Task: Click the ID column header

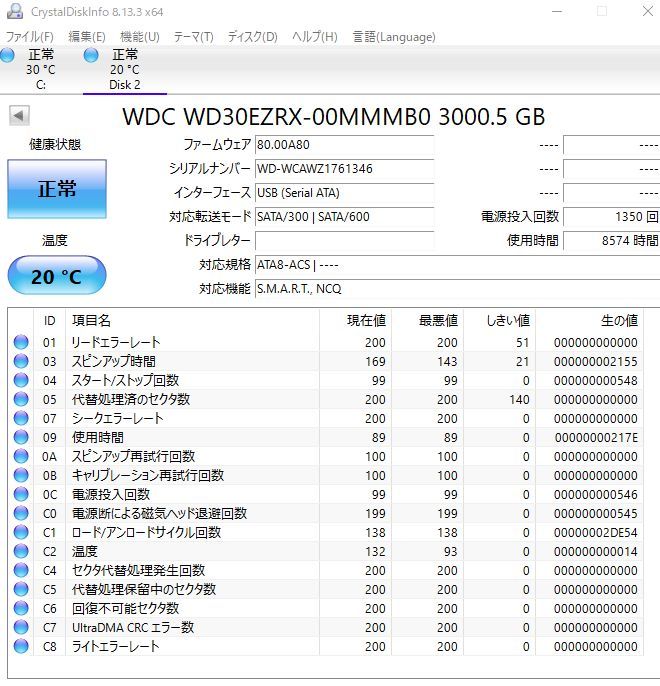Action: tap(49, 321)
